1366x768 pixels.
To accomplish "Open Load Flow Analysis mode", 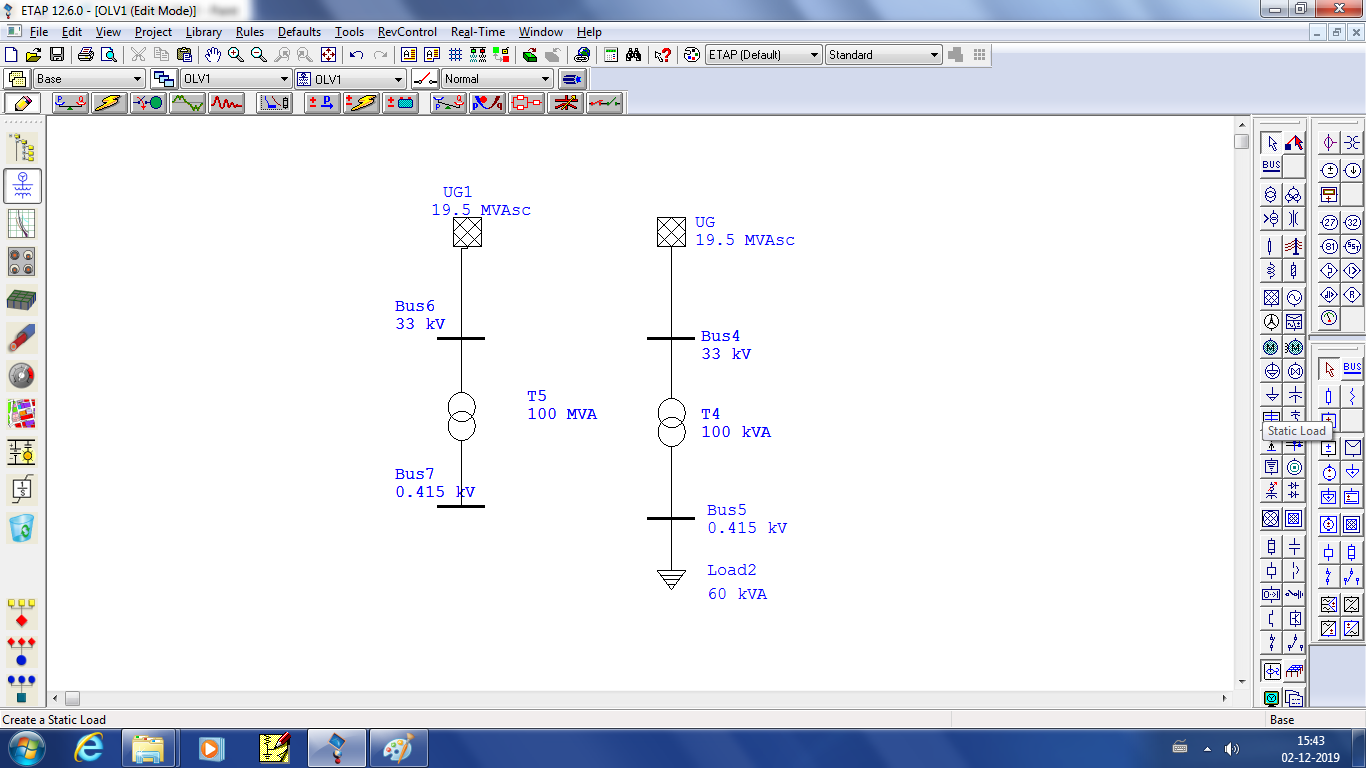I will pos(70,102).
